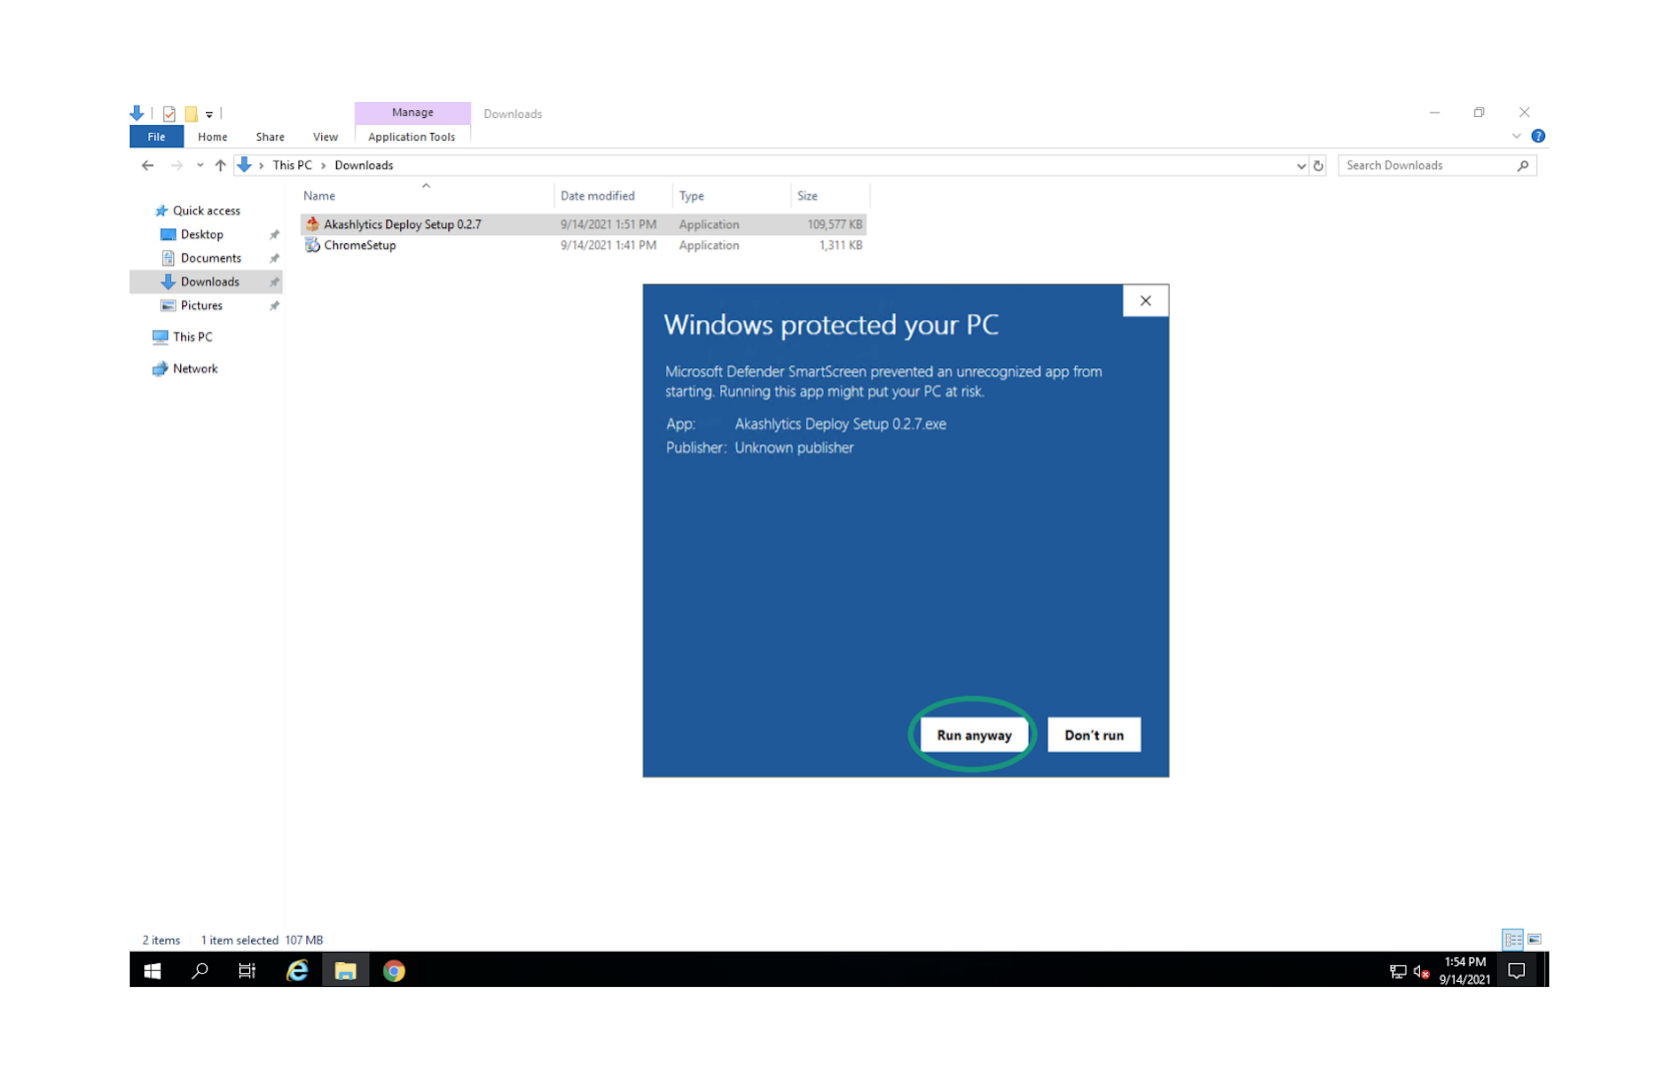1680x1091 pixels.
Task: Click the Documents pin icon
Action: click(x=274, y=259)
